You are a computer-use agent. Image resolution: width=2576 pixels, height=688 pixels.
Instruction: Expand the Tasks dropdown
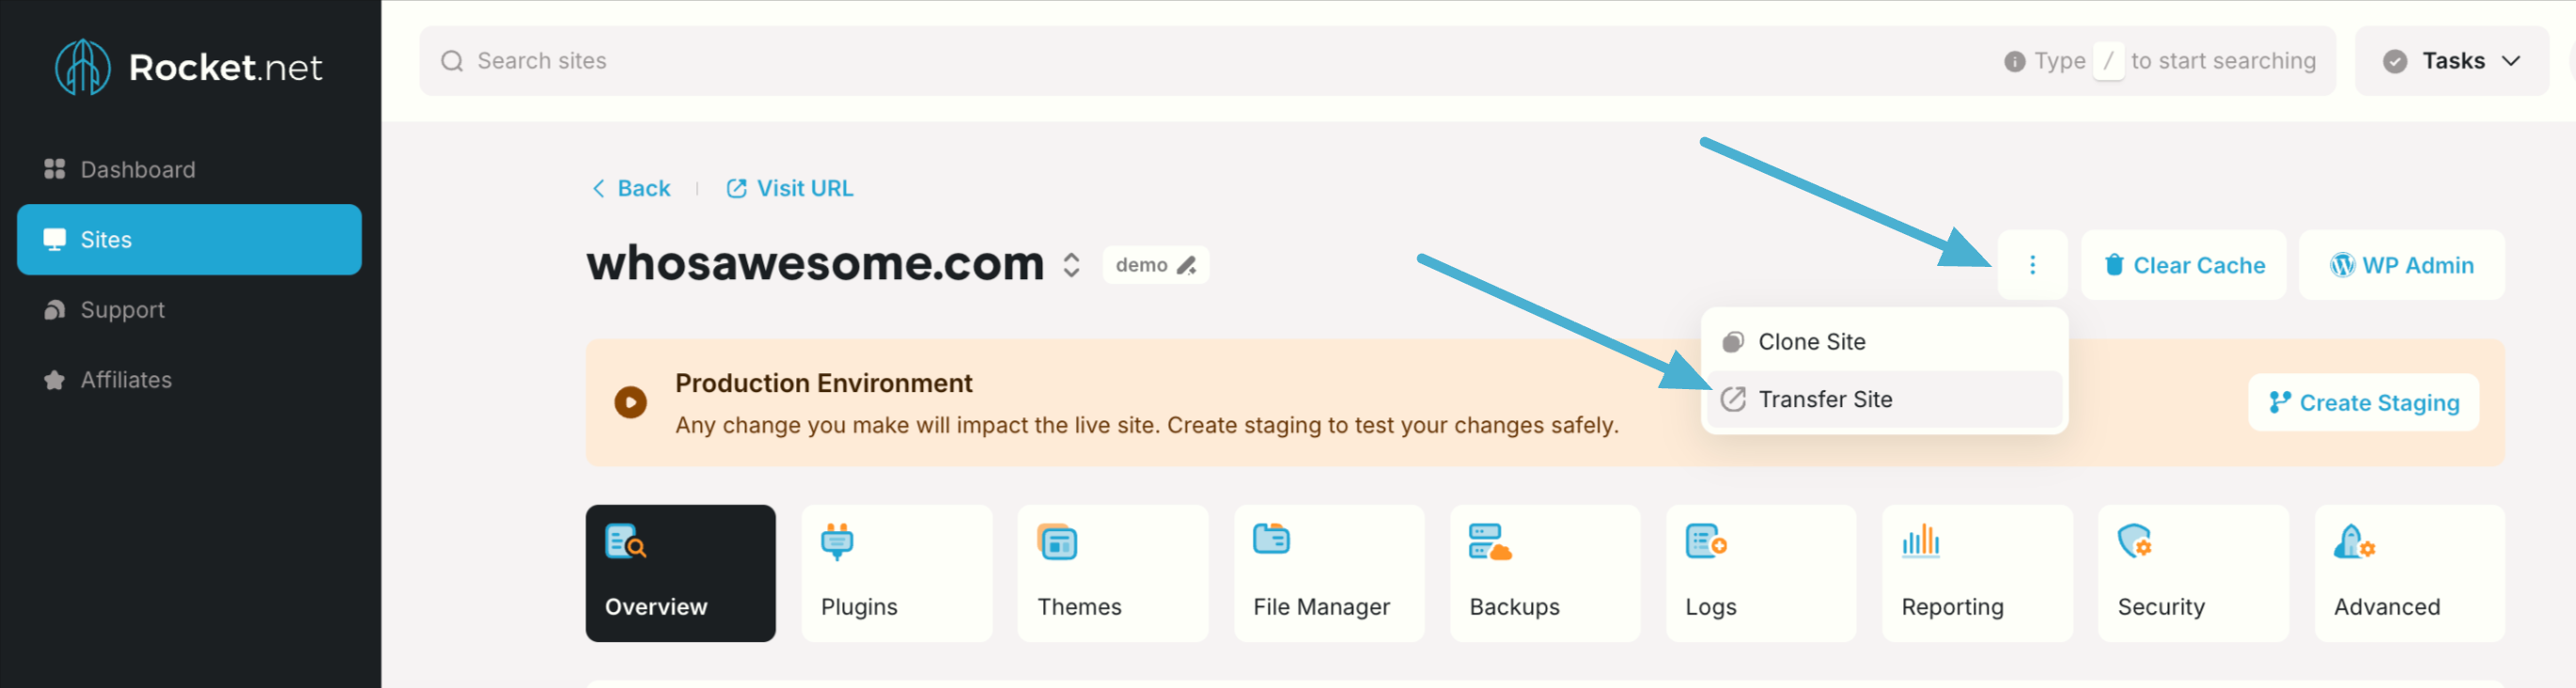pos(2451,61)
